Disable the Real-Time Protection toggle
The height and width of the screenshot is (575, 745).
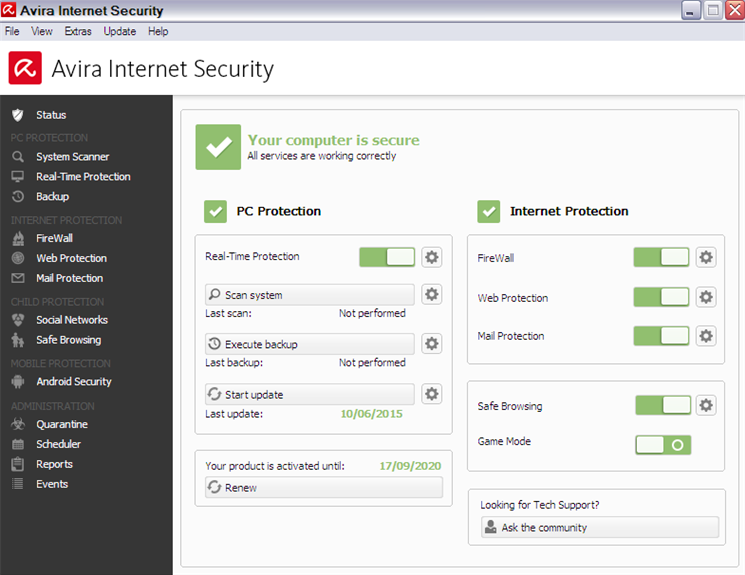coord(387,257)
